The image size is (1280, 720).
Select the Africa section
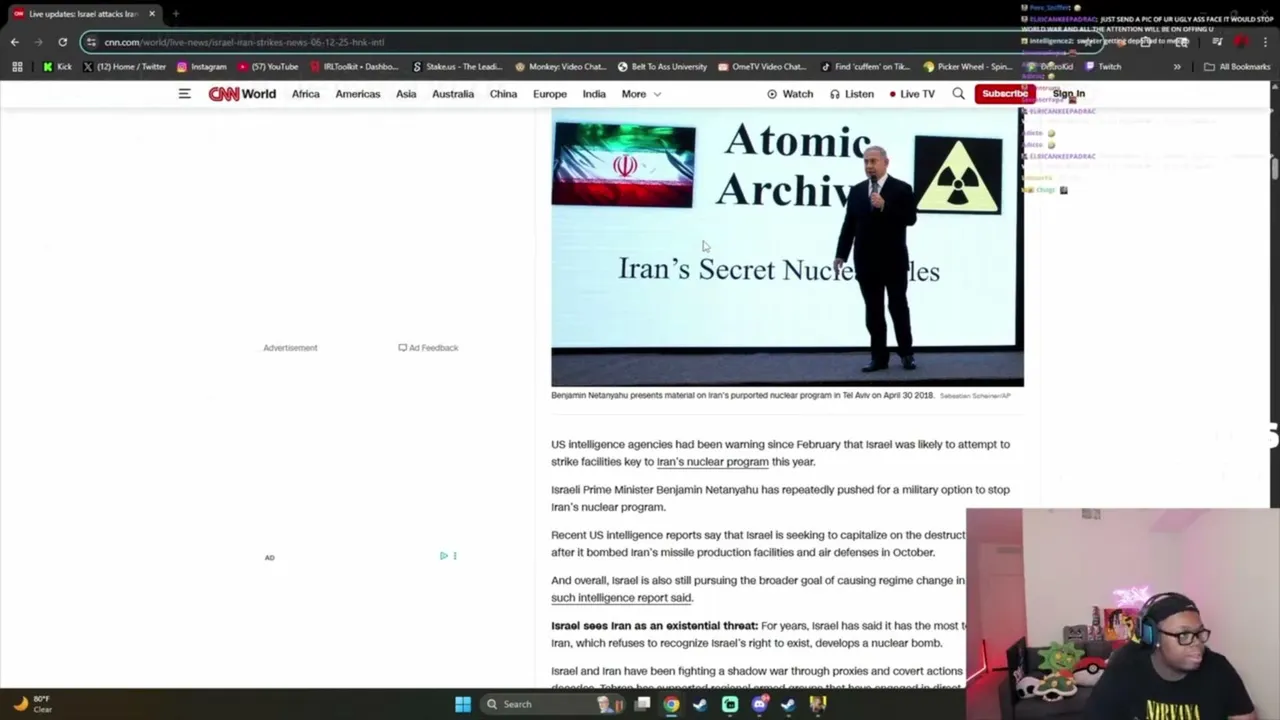(x=306, y=94)
